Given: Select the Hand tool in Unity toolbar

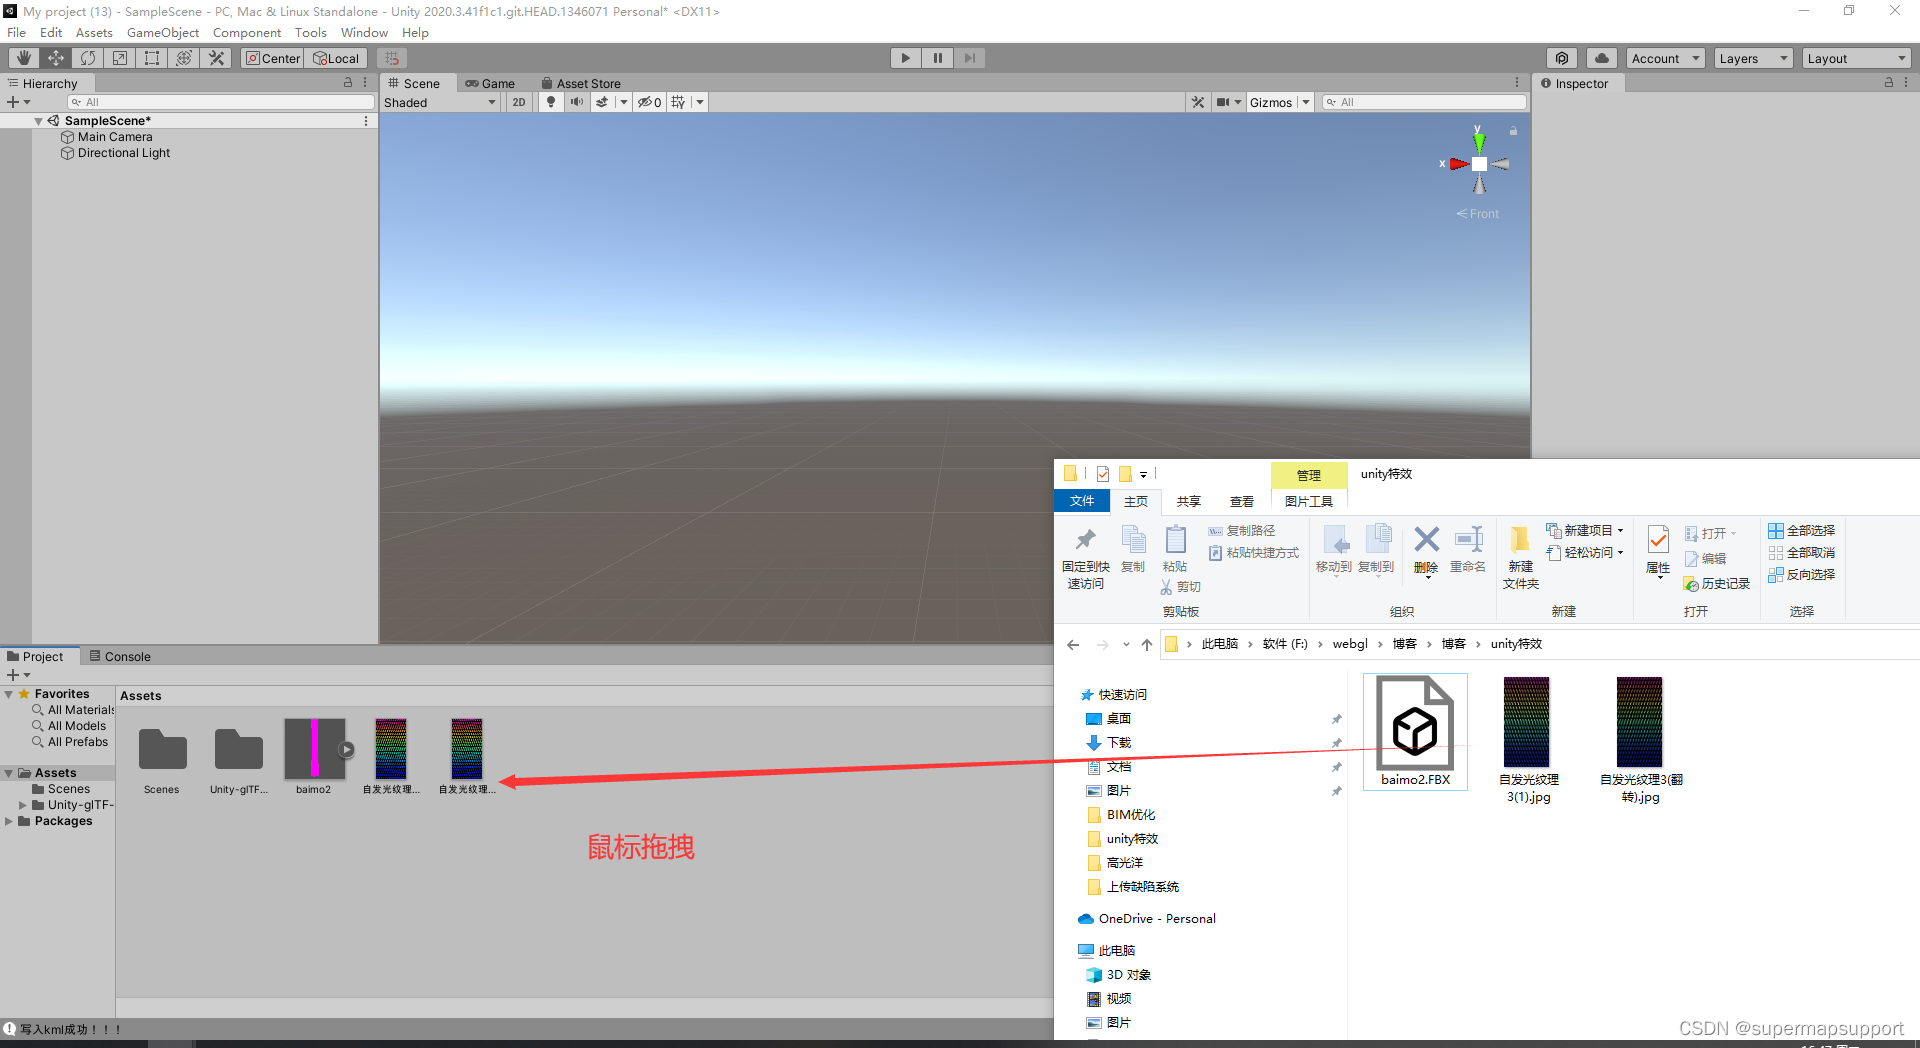Looking at the screenshot, I should click(x=23, y=57).
